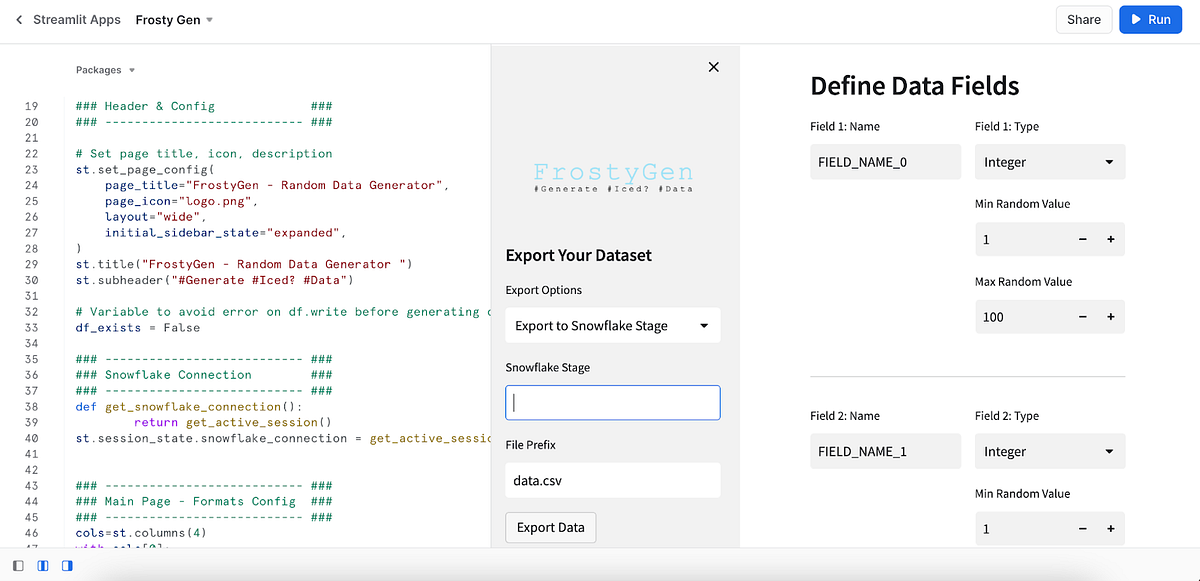Click inside the Snowflake Stage input field
1200x581 pixels.
(612, 402)
